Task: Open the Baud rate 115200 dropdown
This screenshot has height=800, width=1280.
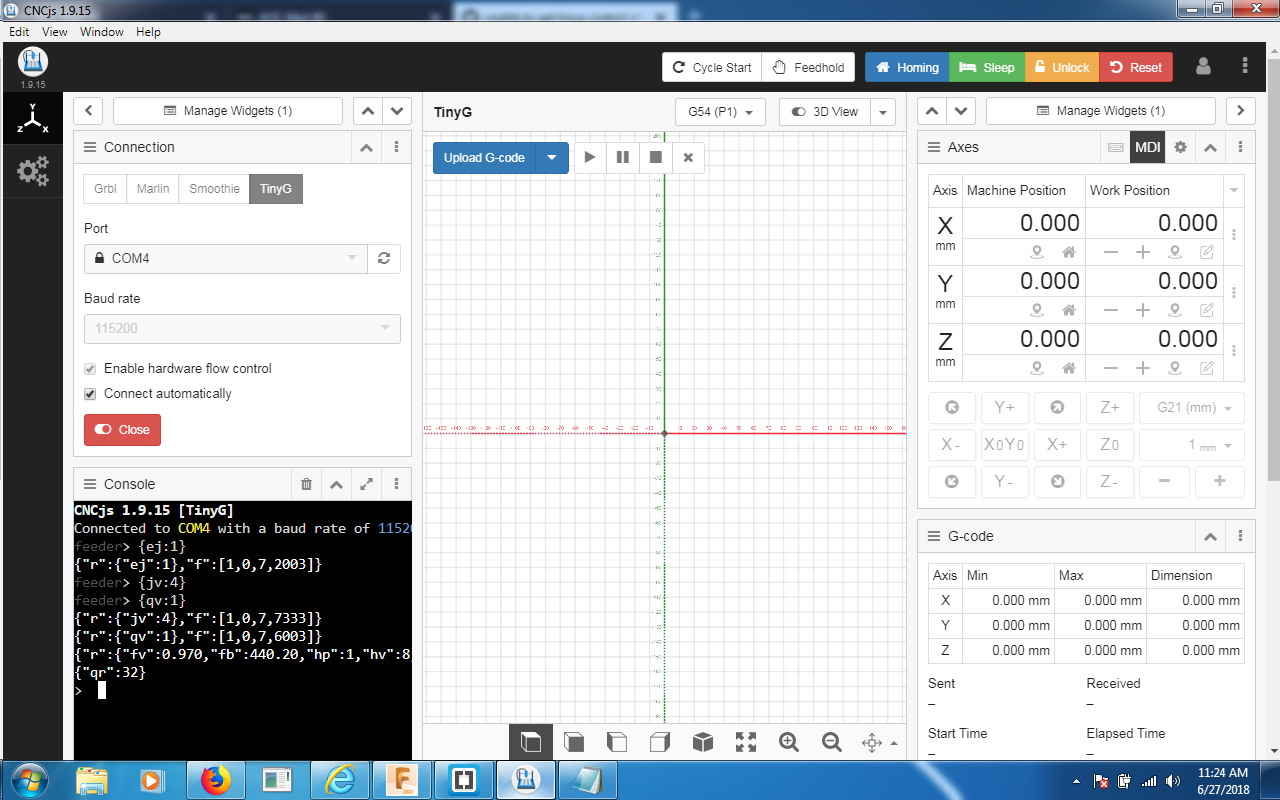Action: tap(242, 329)
